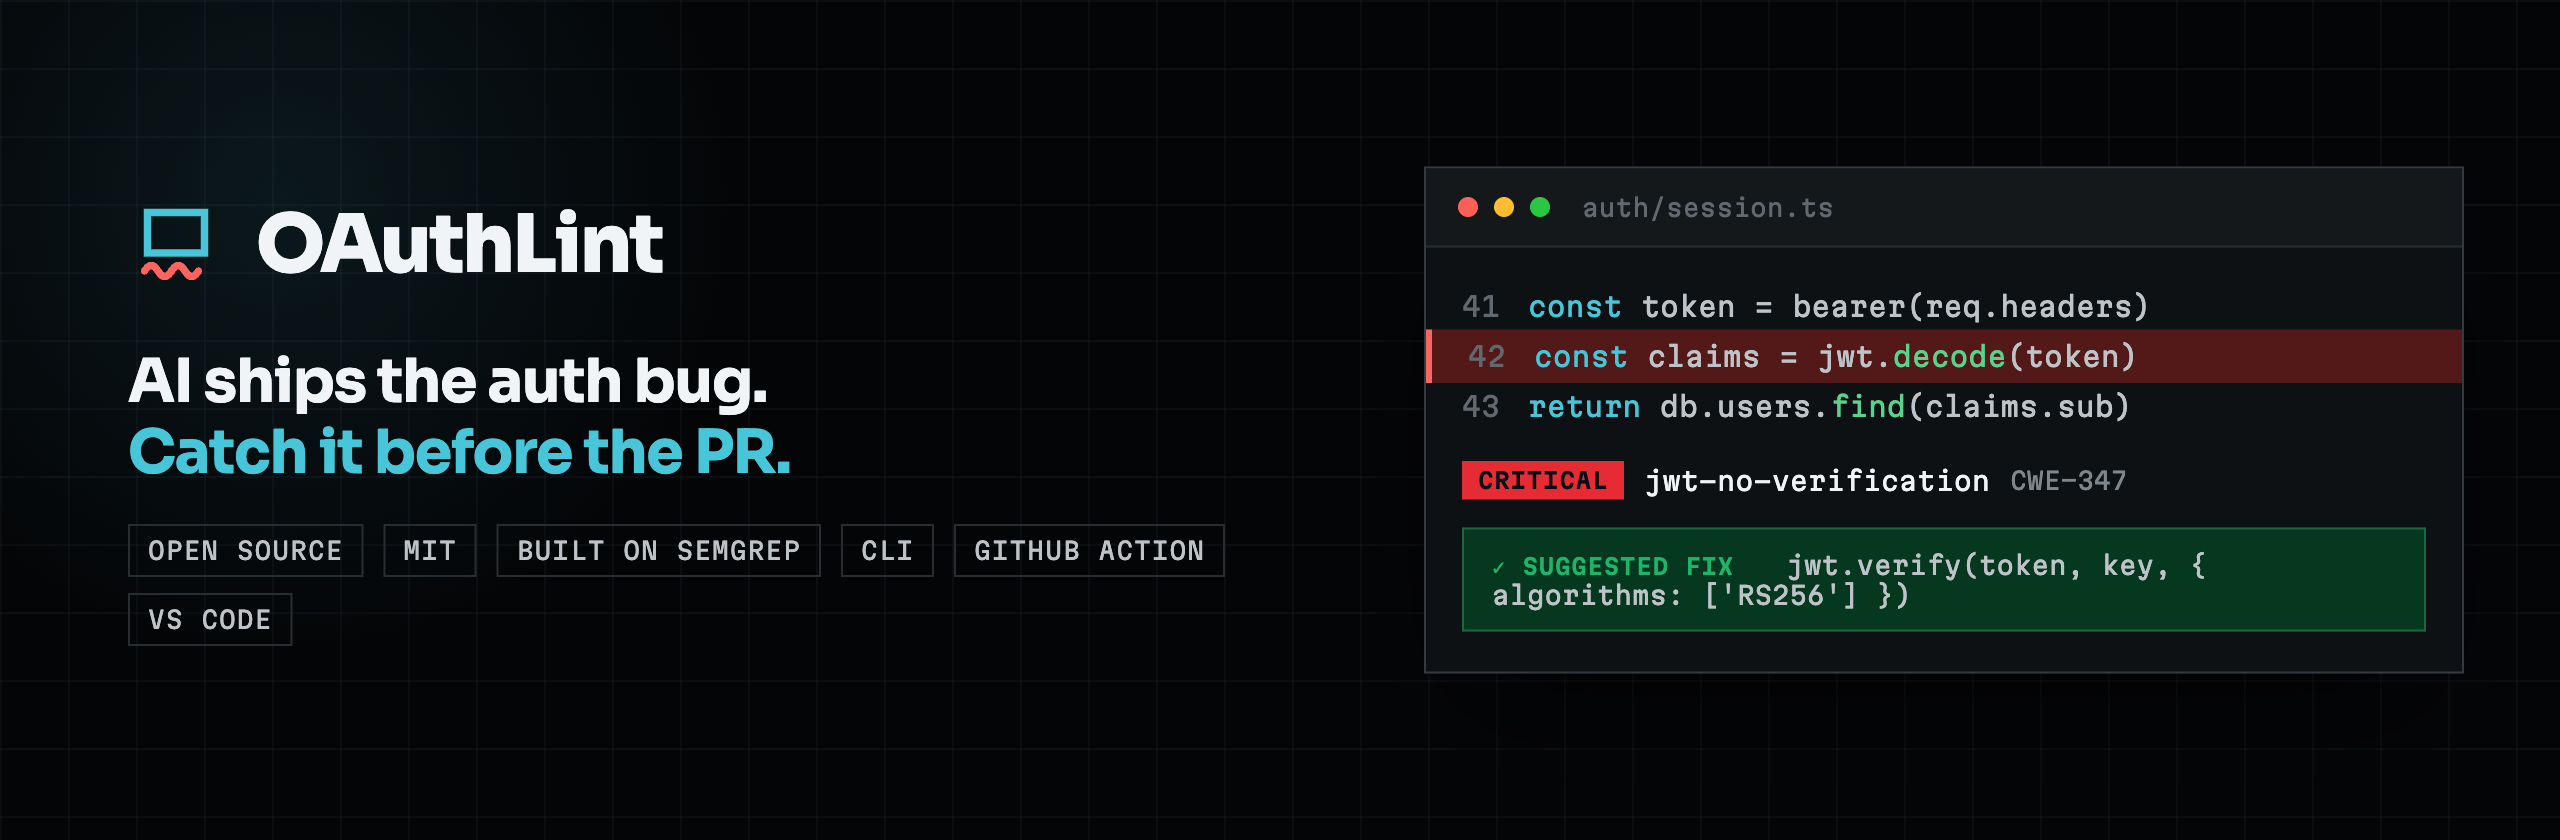This screenshot has width=2560, height=840.
Task: Click line number 42 in highlighted row
Action: tap(1487, 357)
